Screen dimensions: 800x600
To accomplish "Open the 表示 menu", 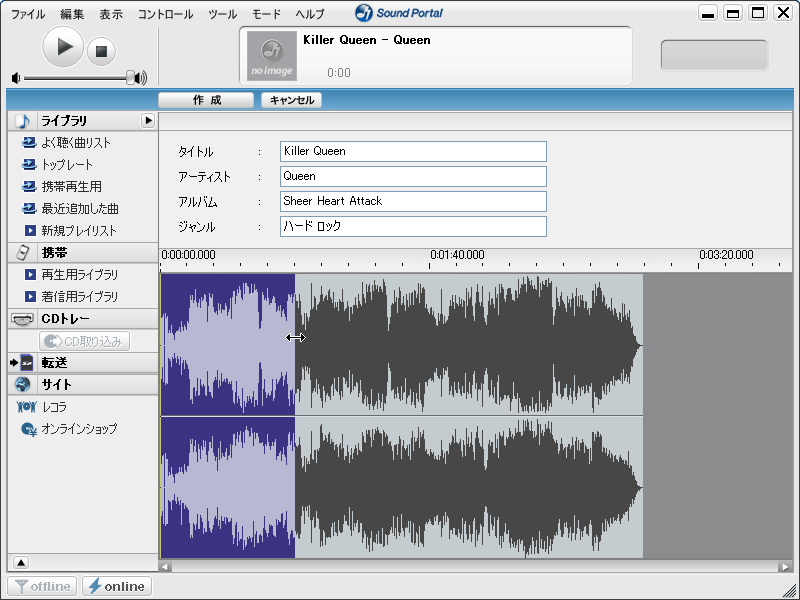I will (x=111, y=14).
